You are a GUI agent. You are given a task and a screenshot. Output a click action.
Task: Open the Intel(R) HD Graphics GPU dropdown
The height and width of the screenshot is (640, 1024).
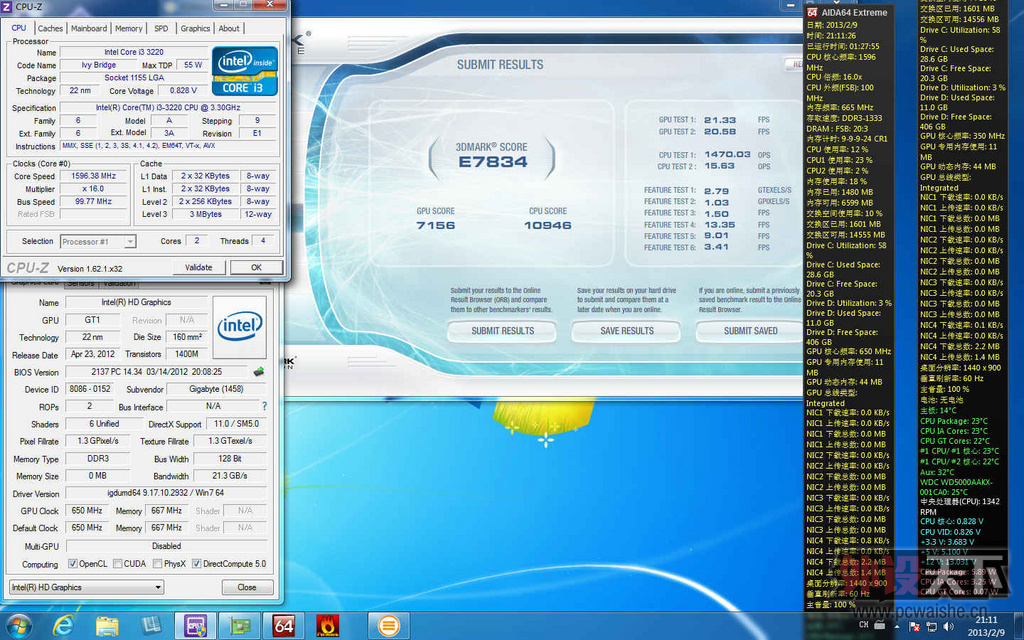click(86, 587)
